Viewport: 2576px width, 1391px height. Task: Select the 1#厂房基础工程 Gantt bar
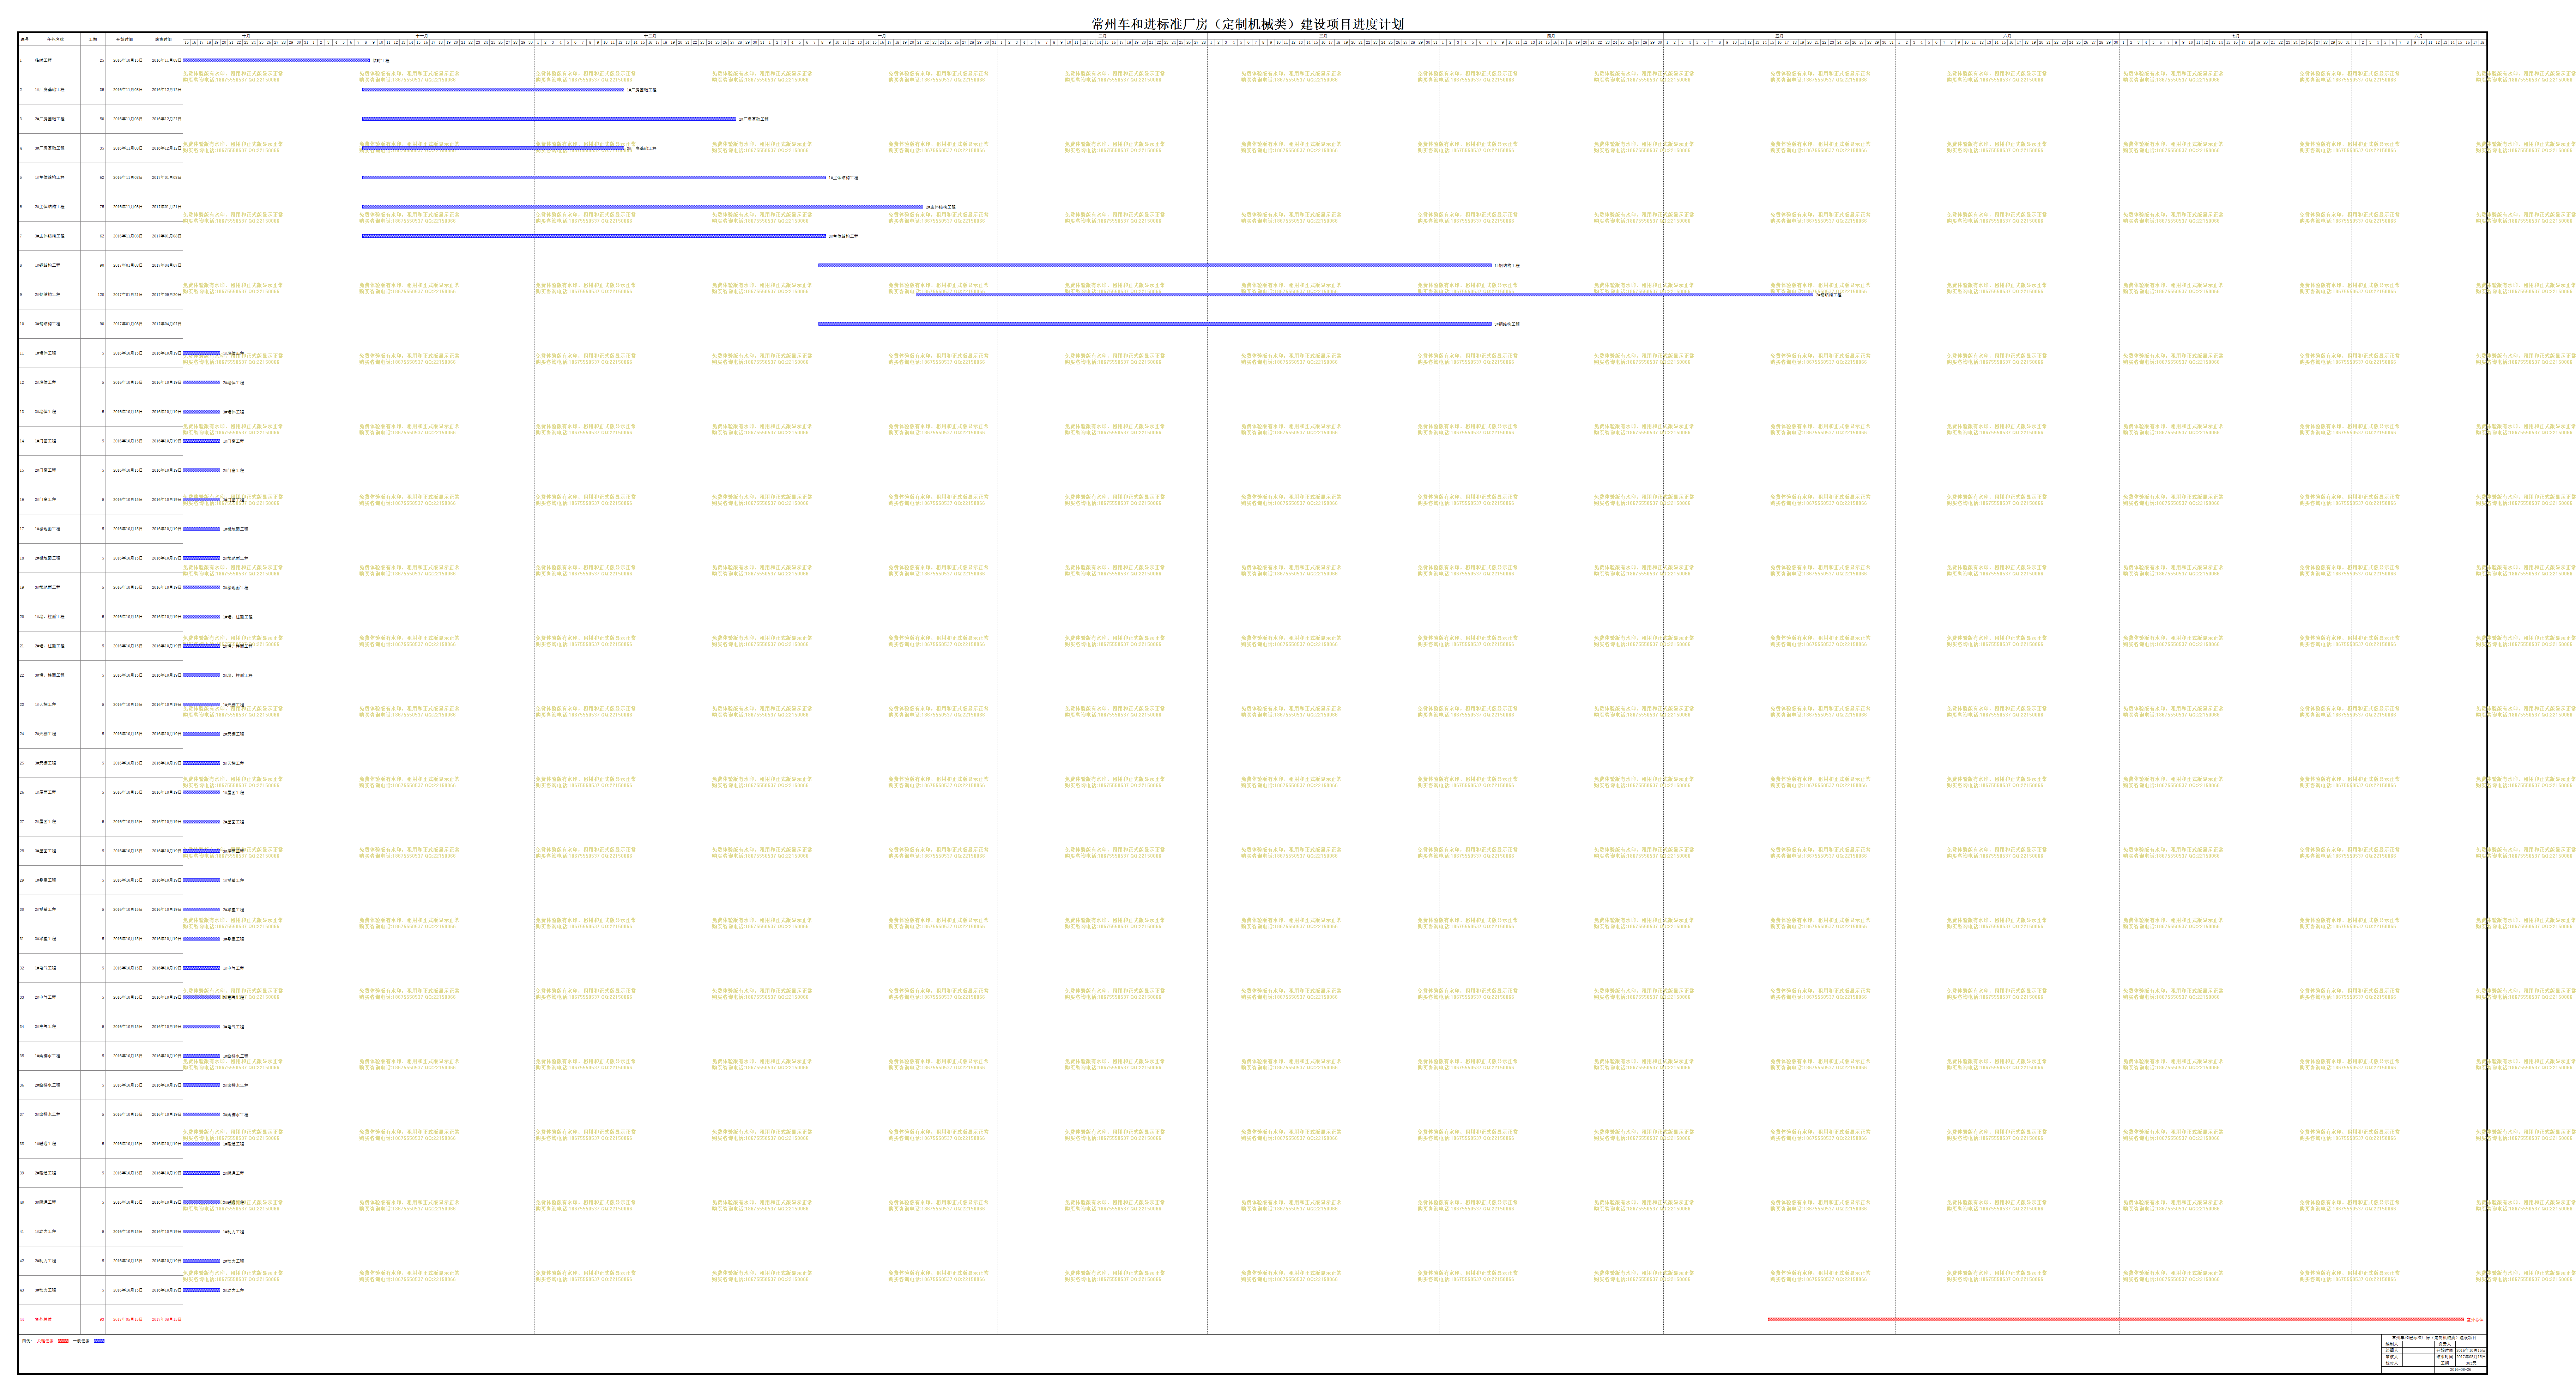pos(493,90)
